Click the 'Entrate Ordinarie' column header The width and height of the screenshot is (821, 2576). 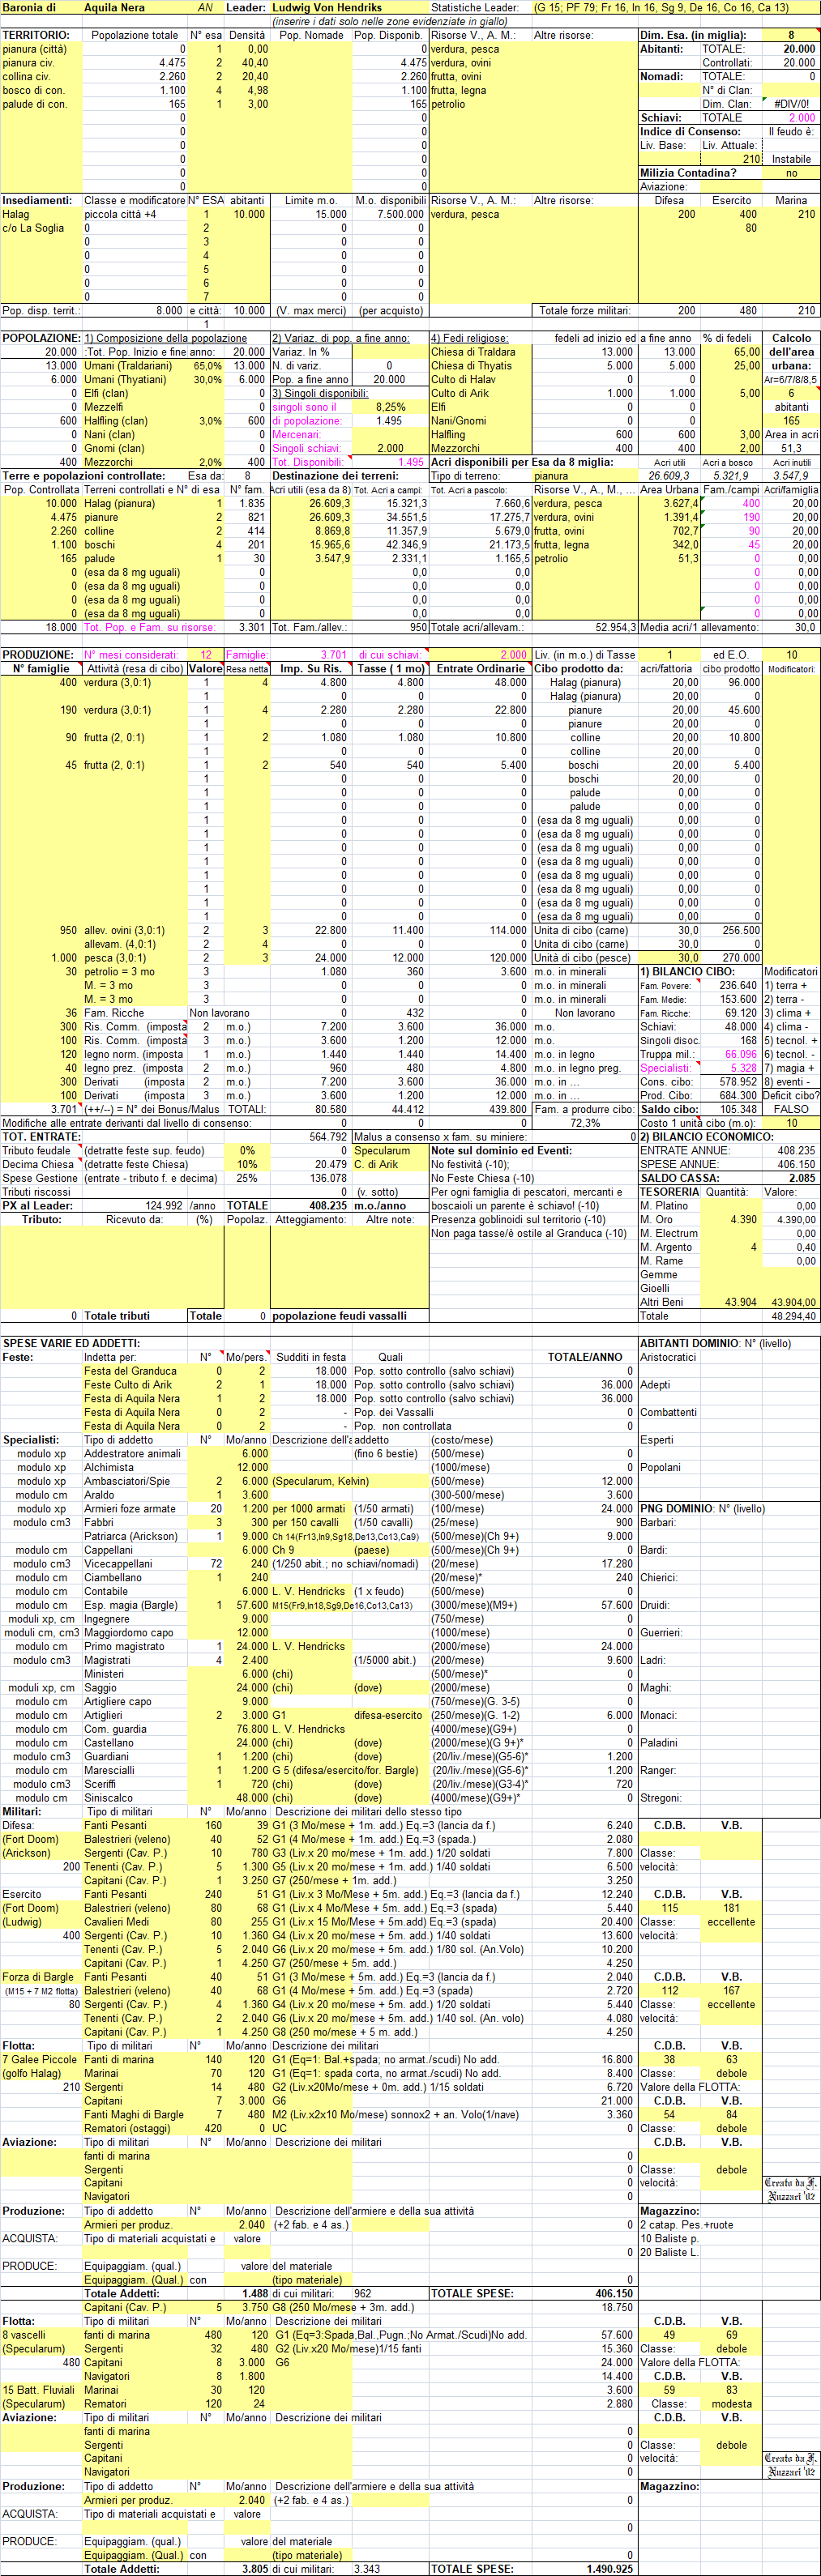pyautogui.click(x=480, y=669)
